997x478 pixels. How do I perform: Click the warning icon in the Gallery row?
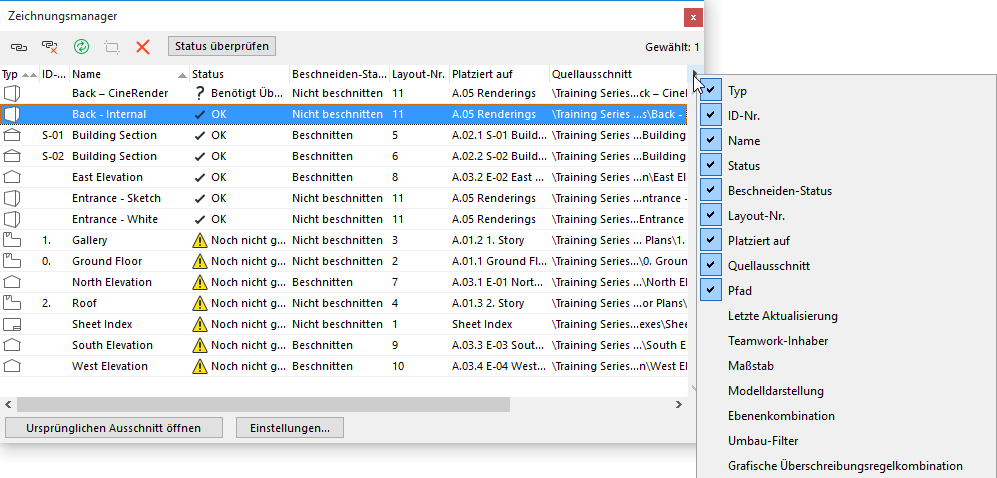[200, 240]
